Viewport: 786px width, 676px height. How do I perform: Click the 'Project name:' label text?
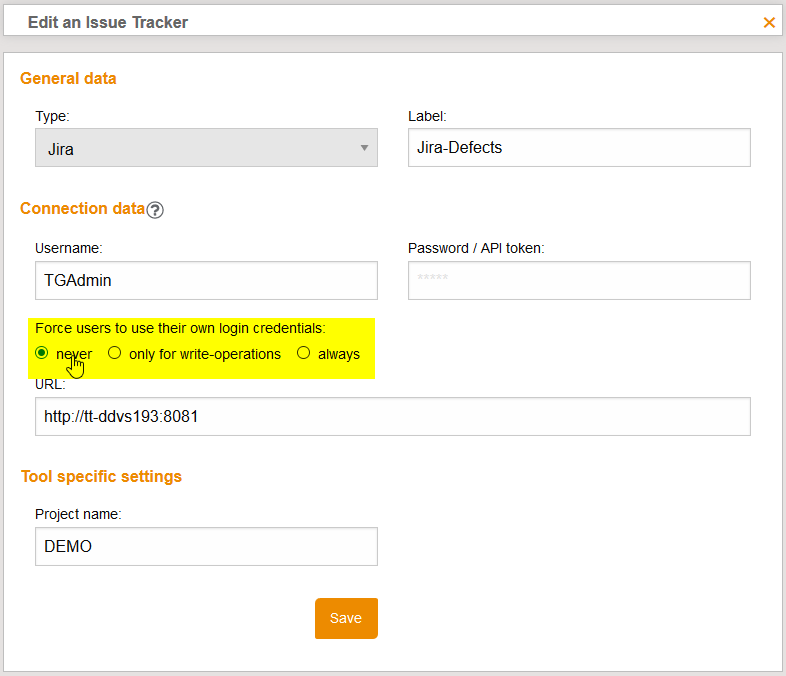(78, 514)
